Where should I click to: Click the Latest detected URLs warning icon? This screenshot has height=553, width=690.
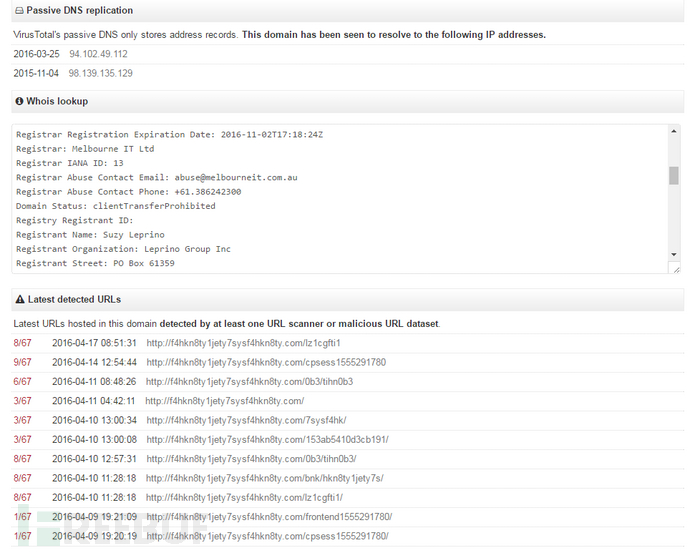20,300
